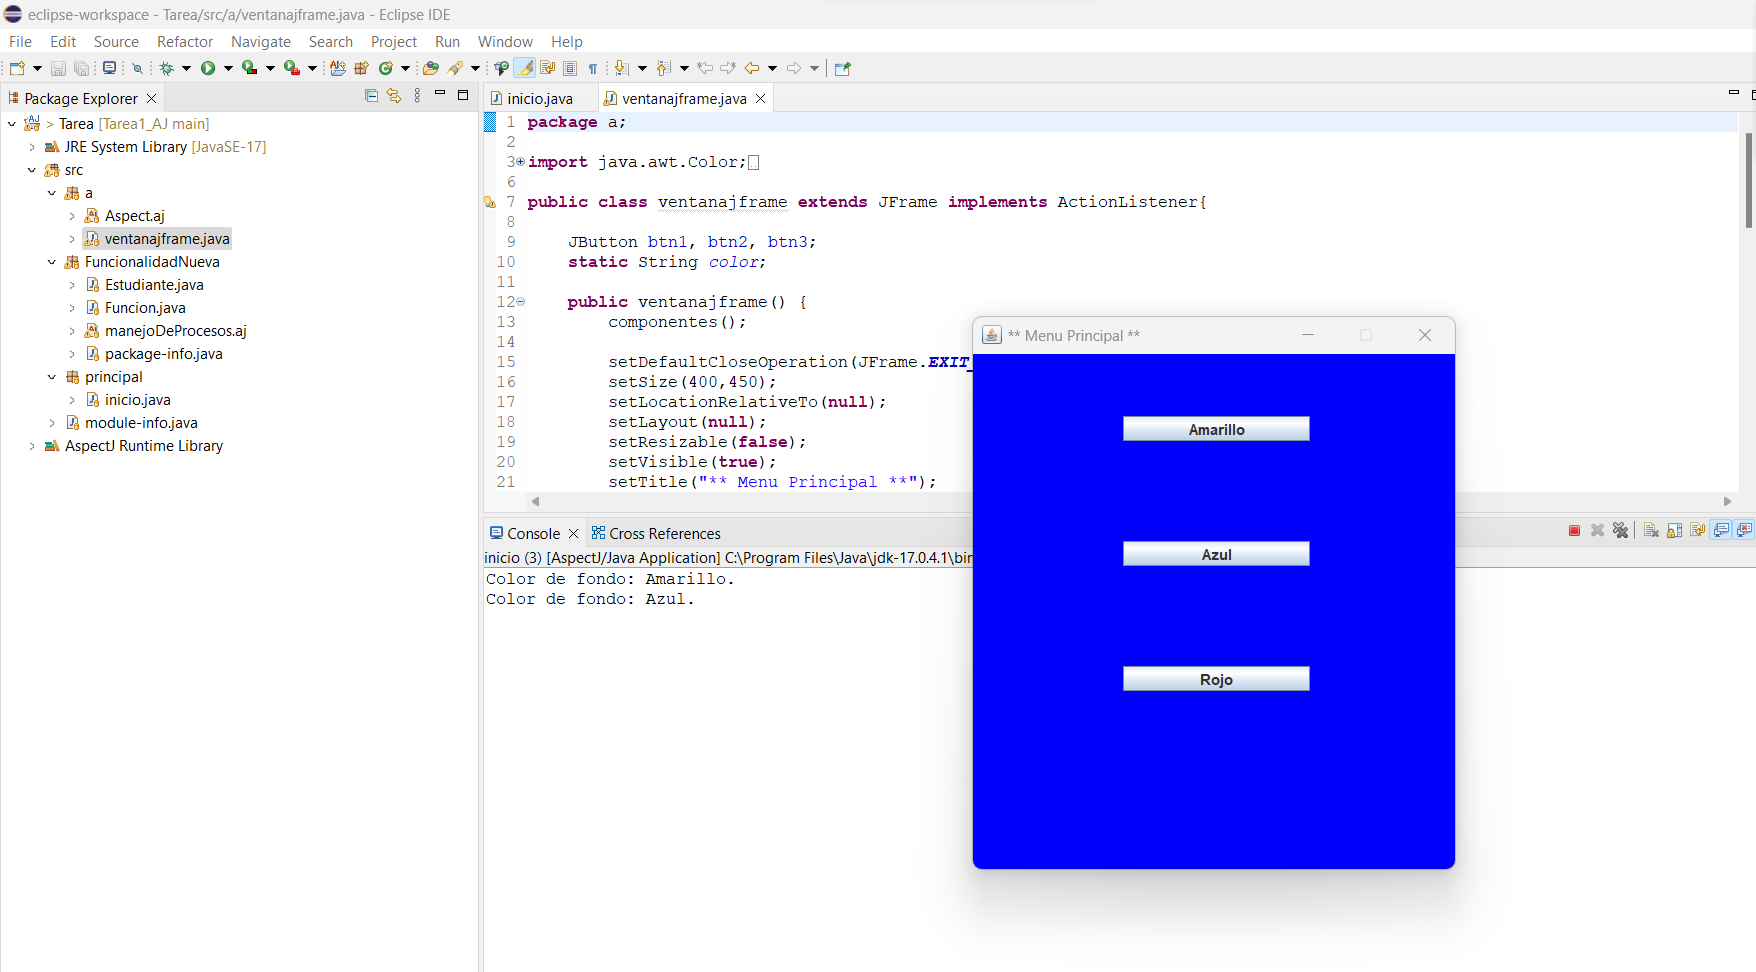The width and height of the screenshot is (1756, 972).
Task: Select Aspect.aj in the Package Explorer
Action: (x=135, y=215)
